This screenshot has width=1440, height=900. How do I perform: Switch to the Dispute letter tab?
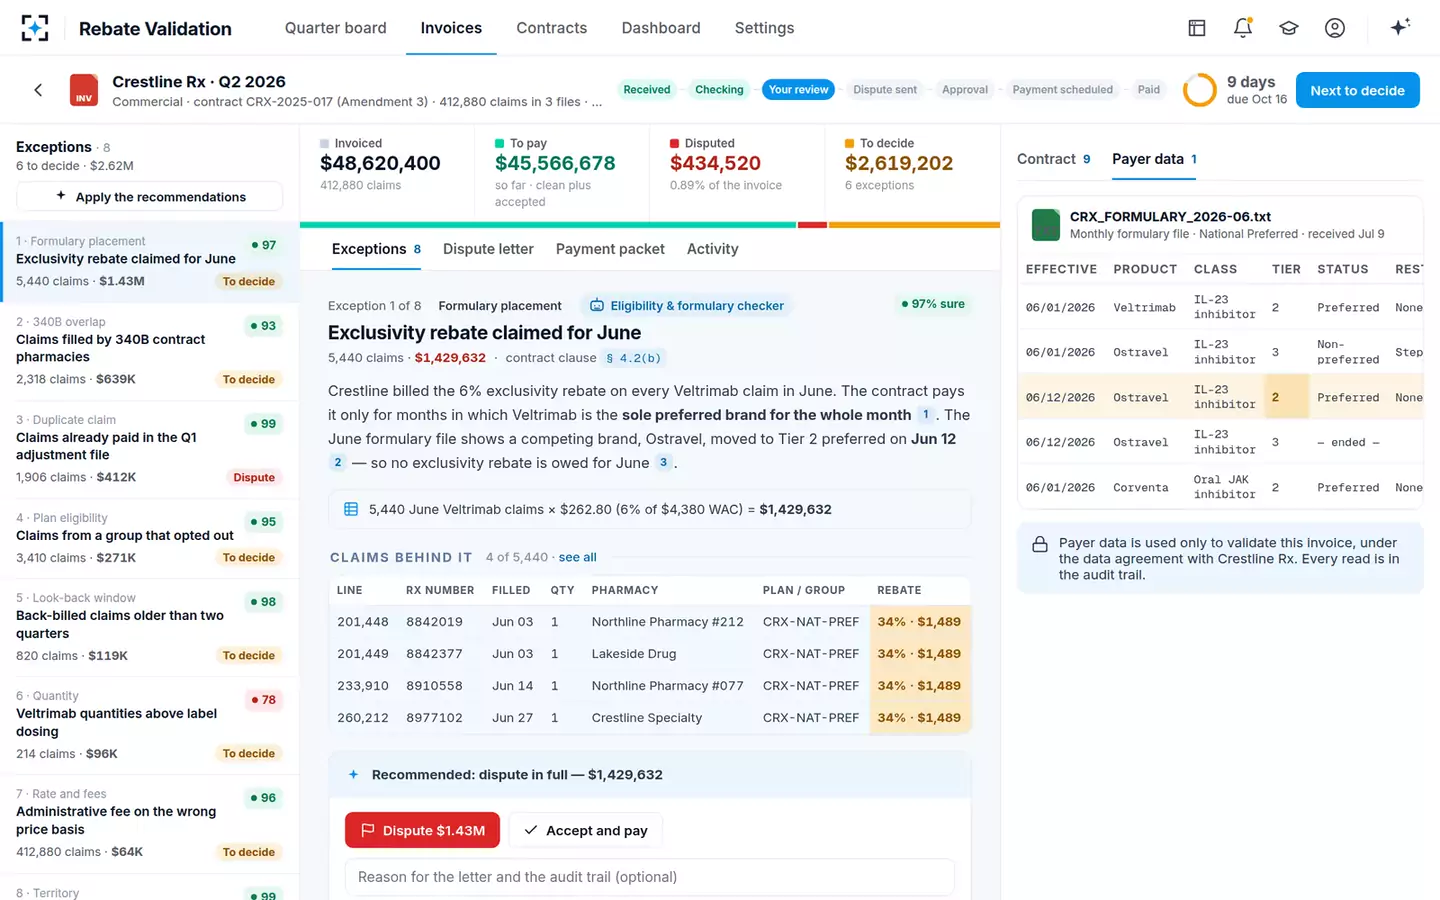pos(488,249)
